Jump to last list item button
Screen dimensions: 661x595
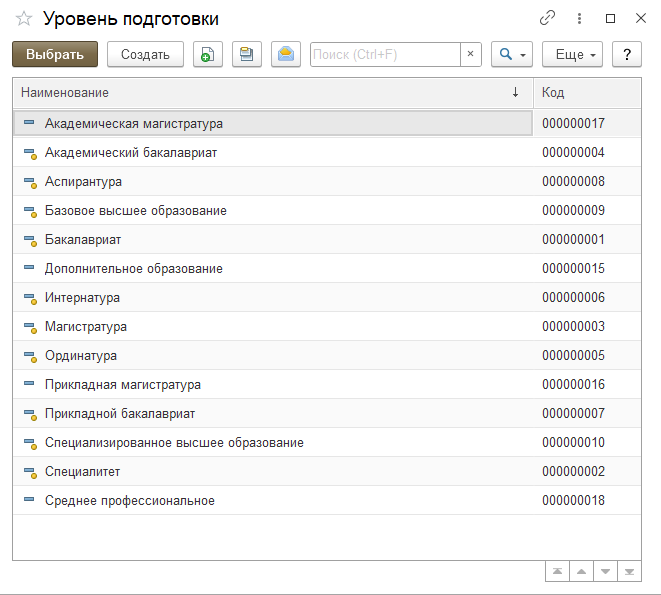(629, 571)
